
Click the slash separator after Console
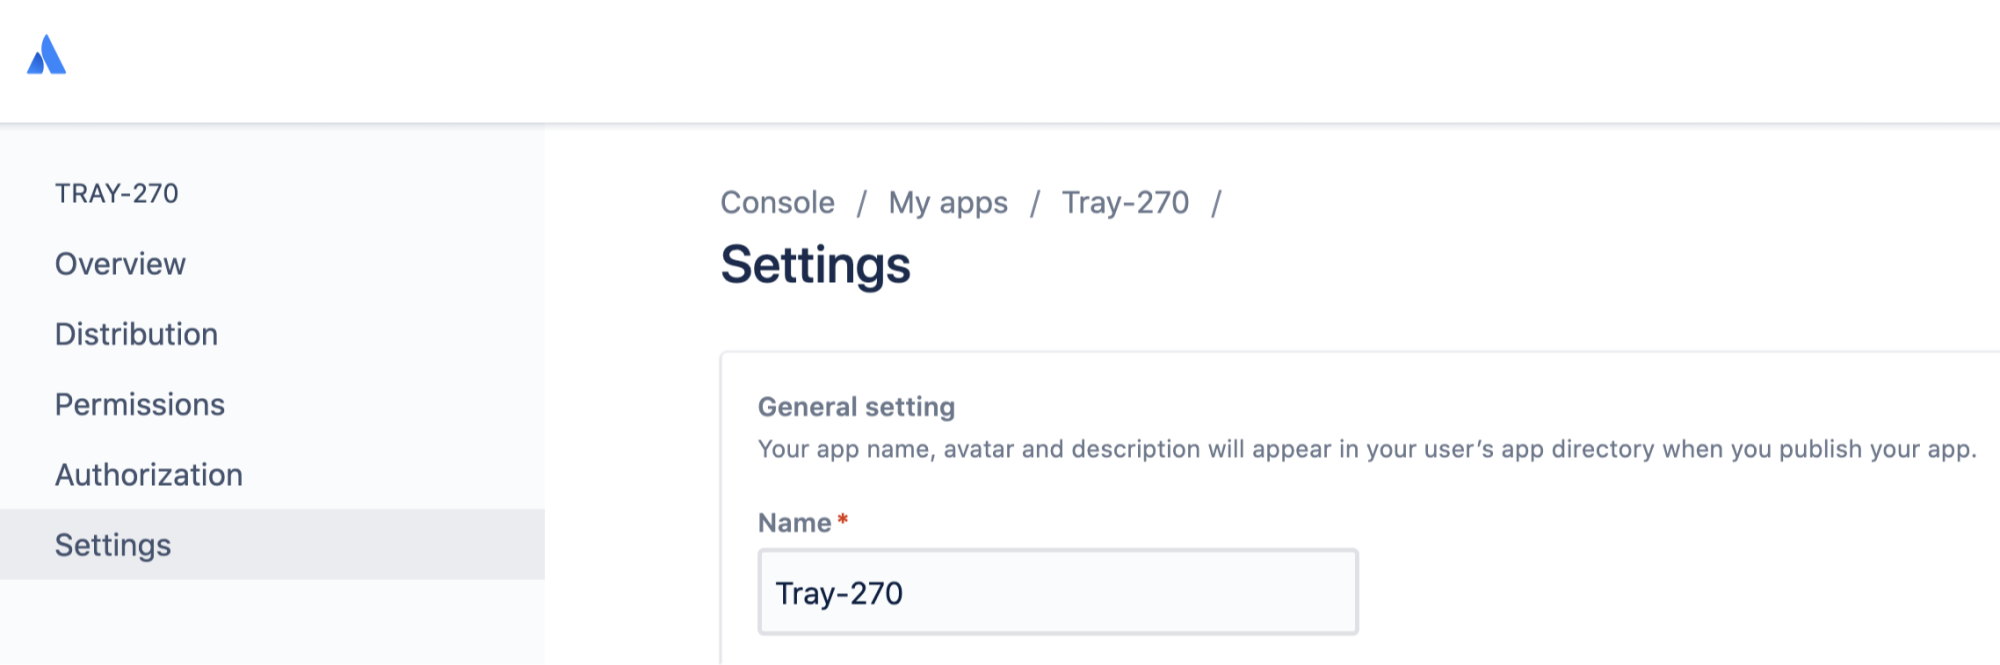pos(861,204)
